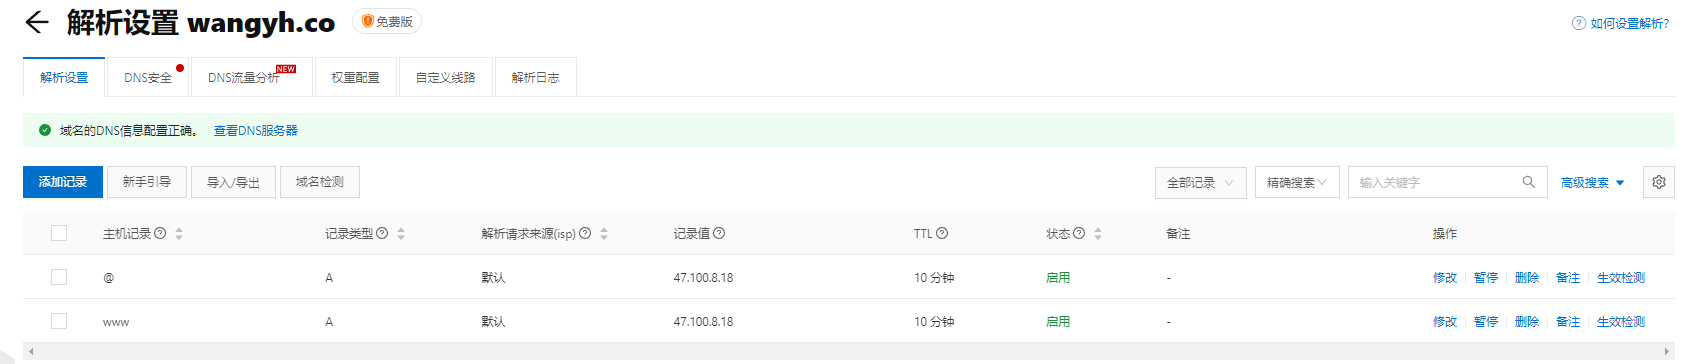Click the settings gear icon beside advanced search

point(1659,182)
